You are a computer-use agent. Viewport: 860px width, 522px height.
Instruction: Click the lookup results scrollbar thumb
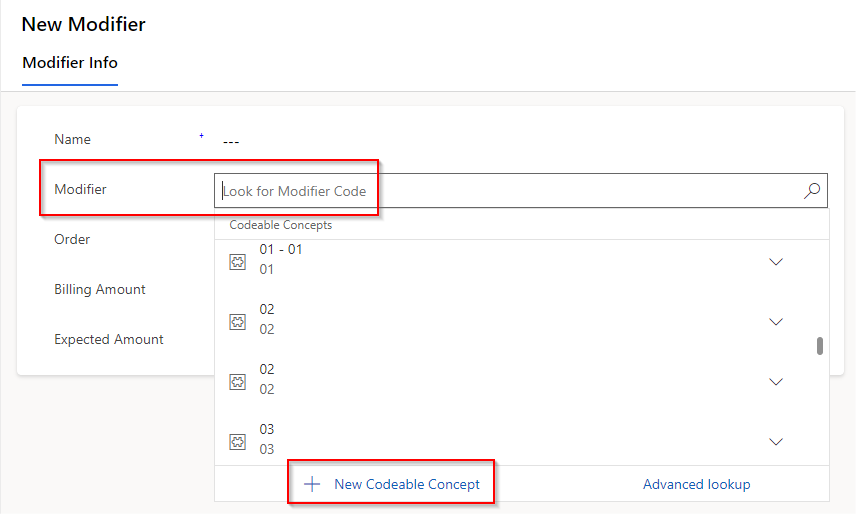(820, 346)
